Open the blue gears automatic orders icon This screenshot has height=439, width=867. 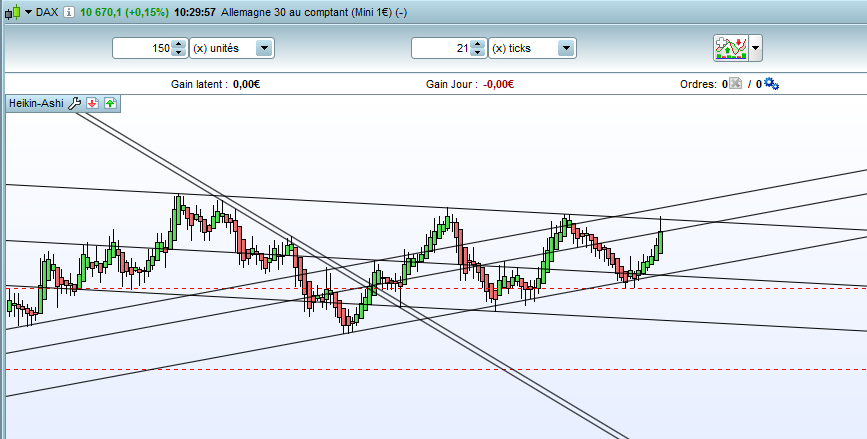[771, 84]
